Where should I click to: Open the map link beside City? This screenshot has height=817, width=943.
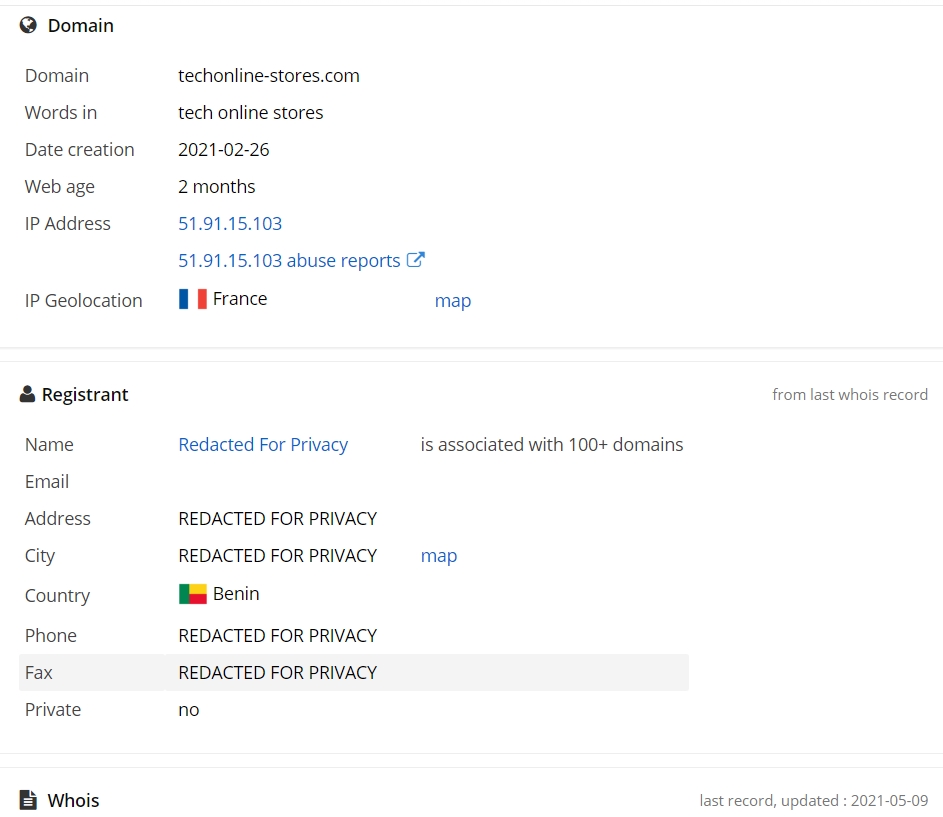(439, 556)
